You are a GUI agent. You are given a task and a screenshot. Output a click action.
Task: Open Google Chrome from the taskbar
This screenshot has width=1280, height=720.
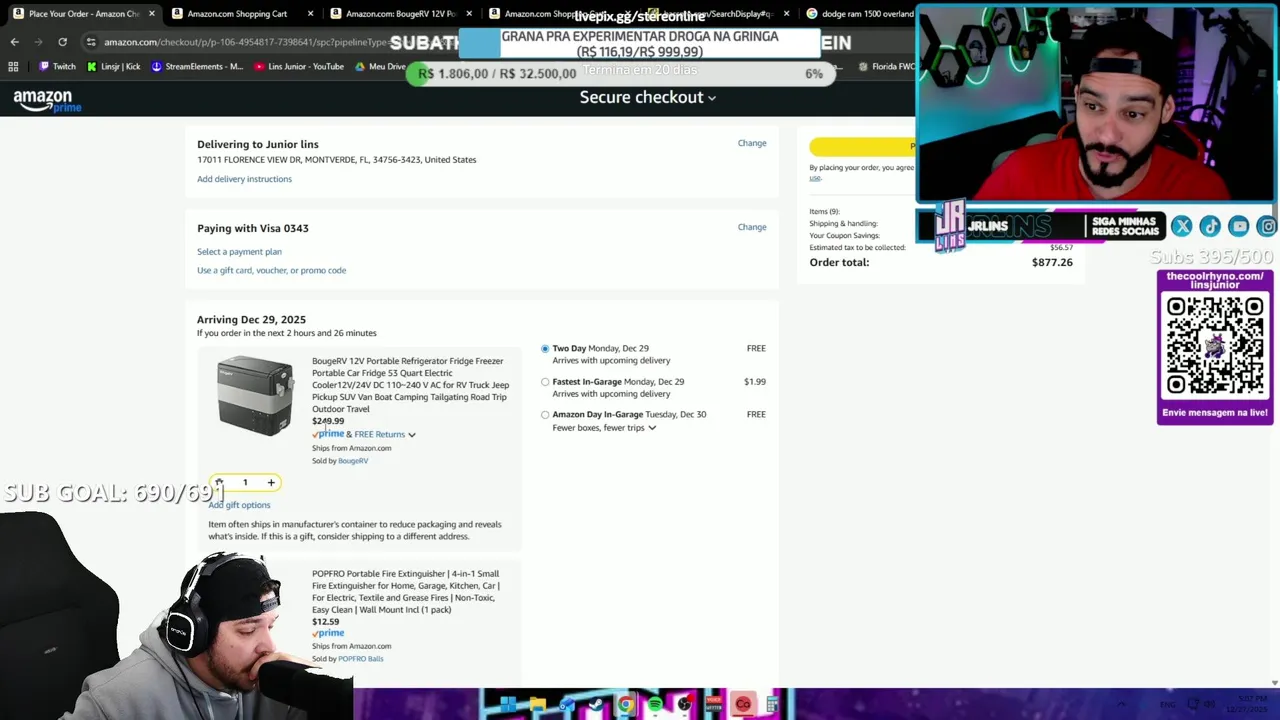625,705
